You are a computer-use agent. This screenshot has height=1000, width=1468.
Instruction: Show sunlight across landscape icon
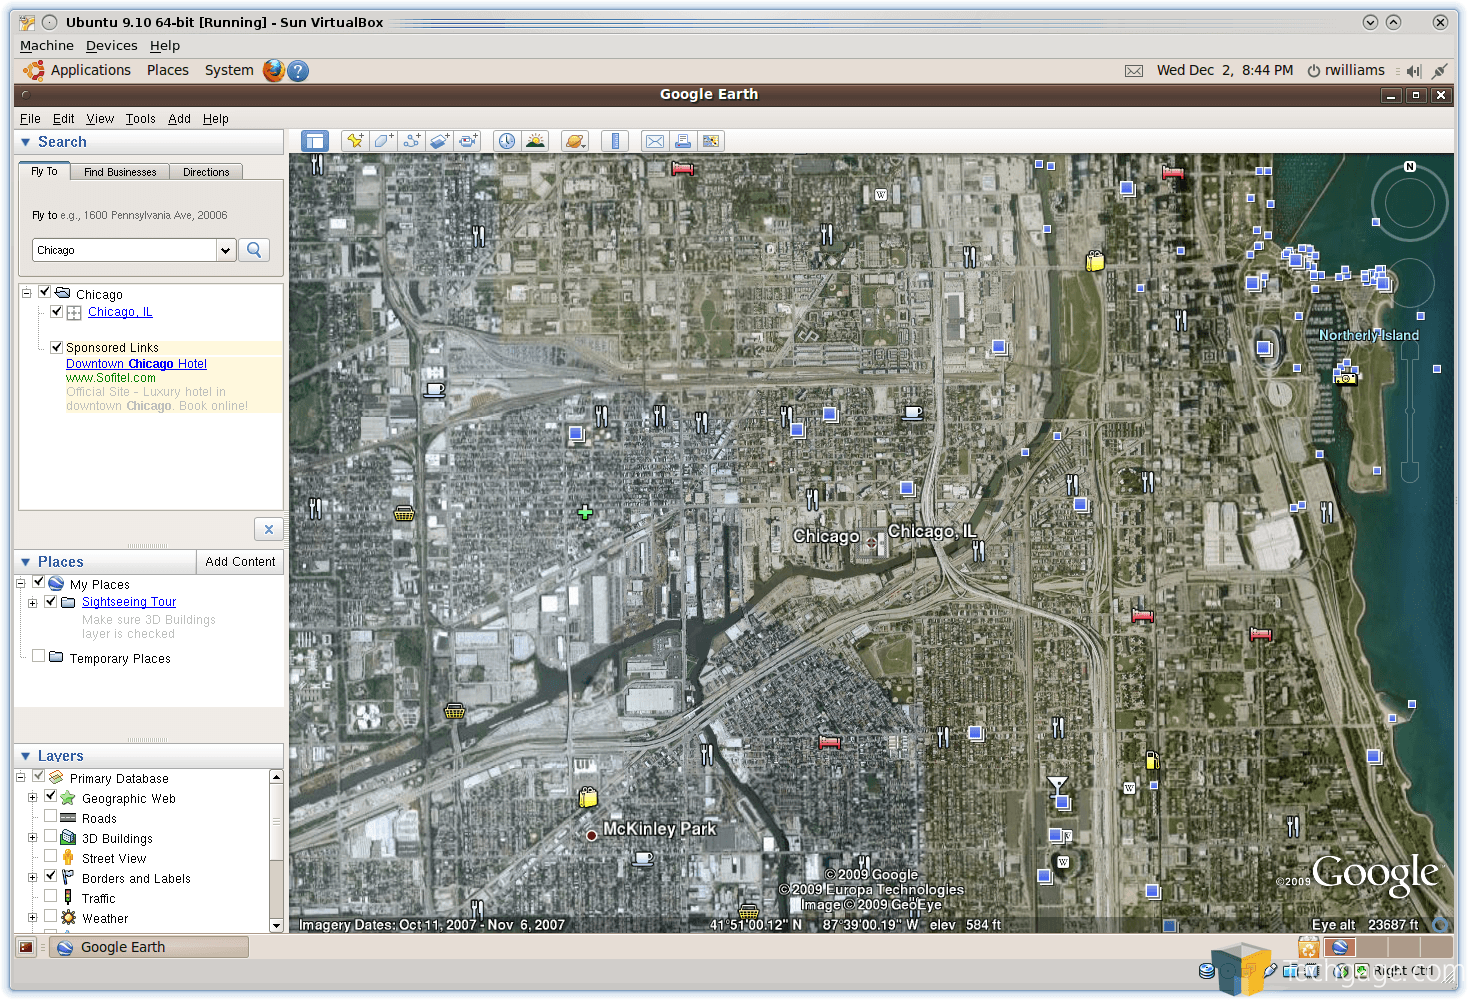pyautogui.click(x=535, y=141)
